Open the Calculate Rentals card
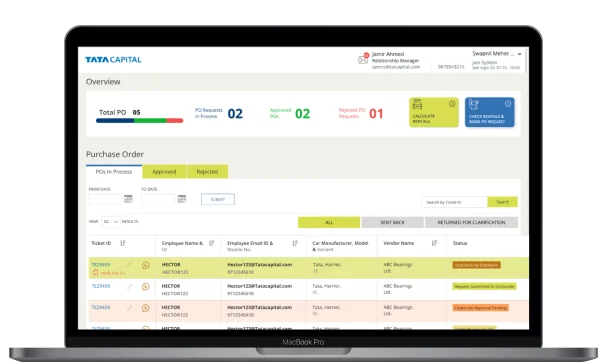 point(434,112)
